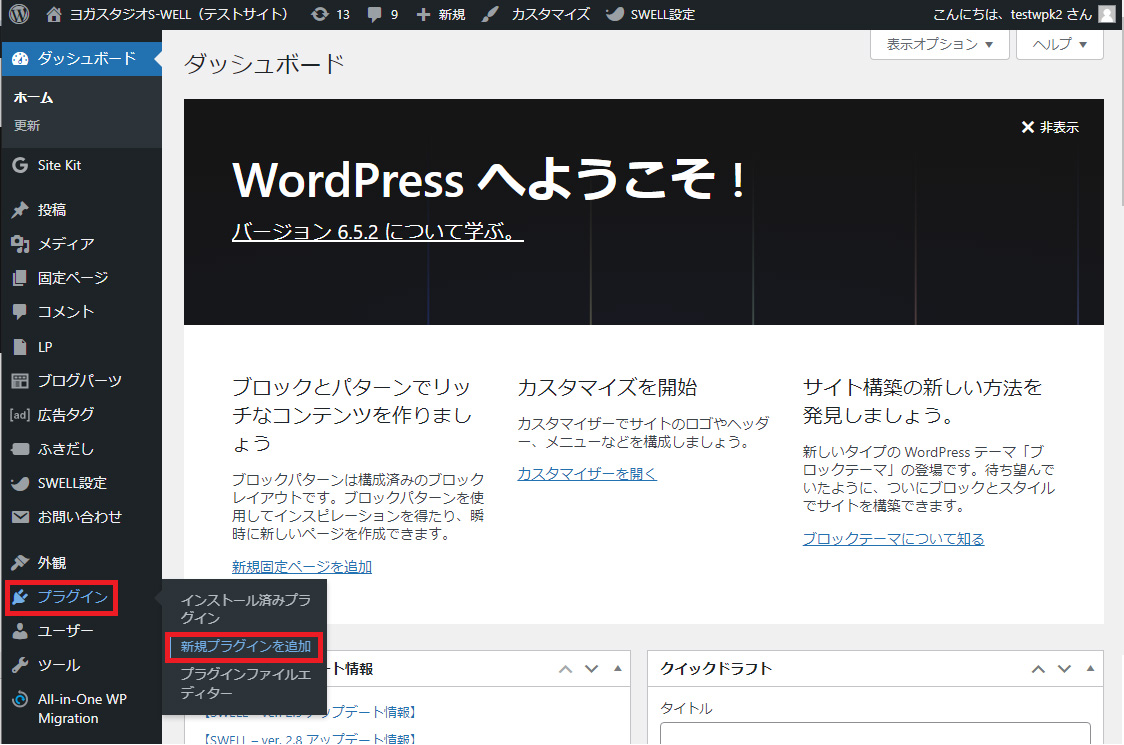Click the All-in-One WP Migration icon
1124x745 pixels.
click(x=20, y=699)
